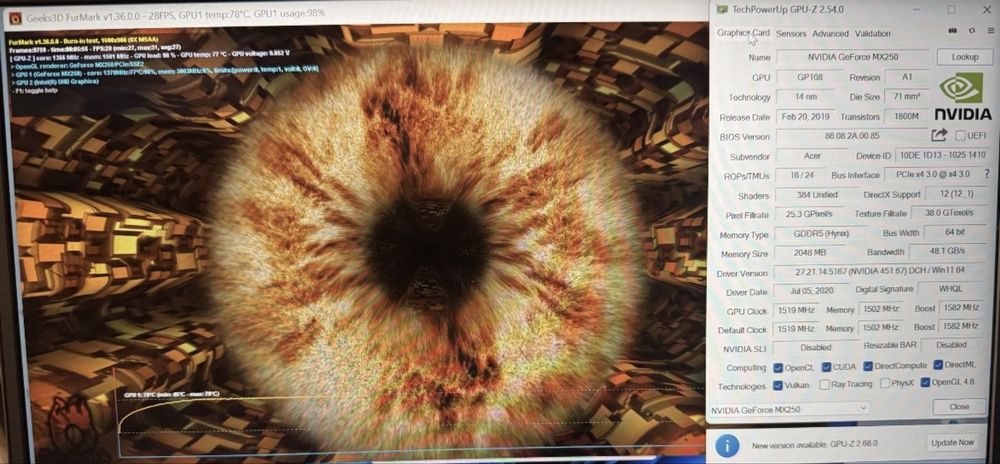Click the Lookup button
The height and width of the screenshot is (464, 1000).
point(964,57)
